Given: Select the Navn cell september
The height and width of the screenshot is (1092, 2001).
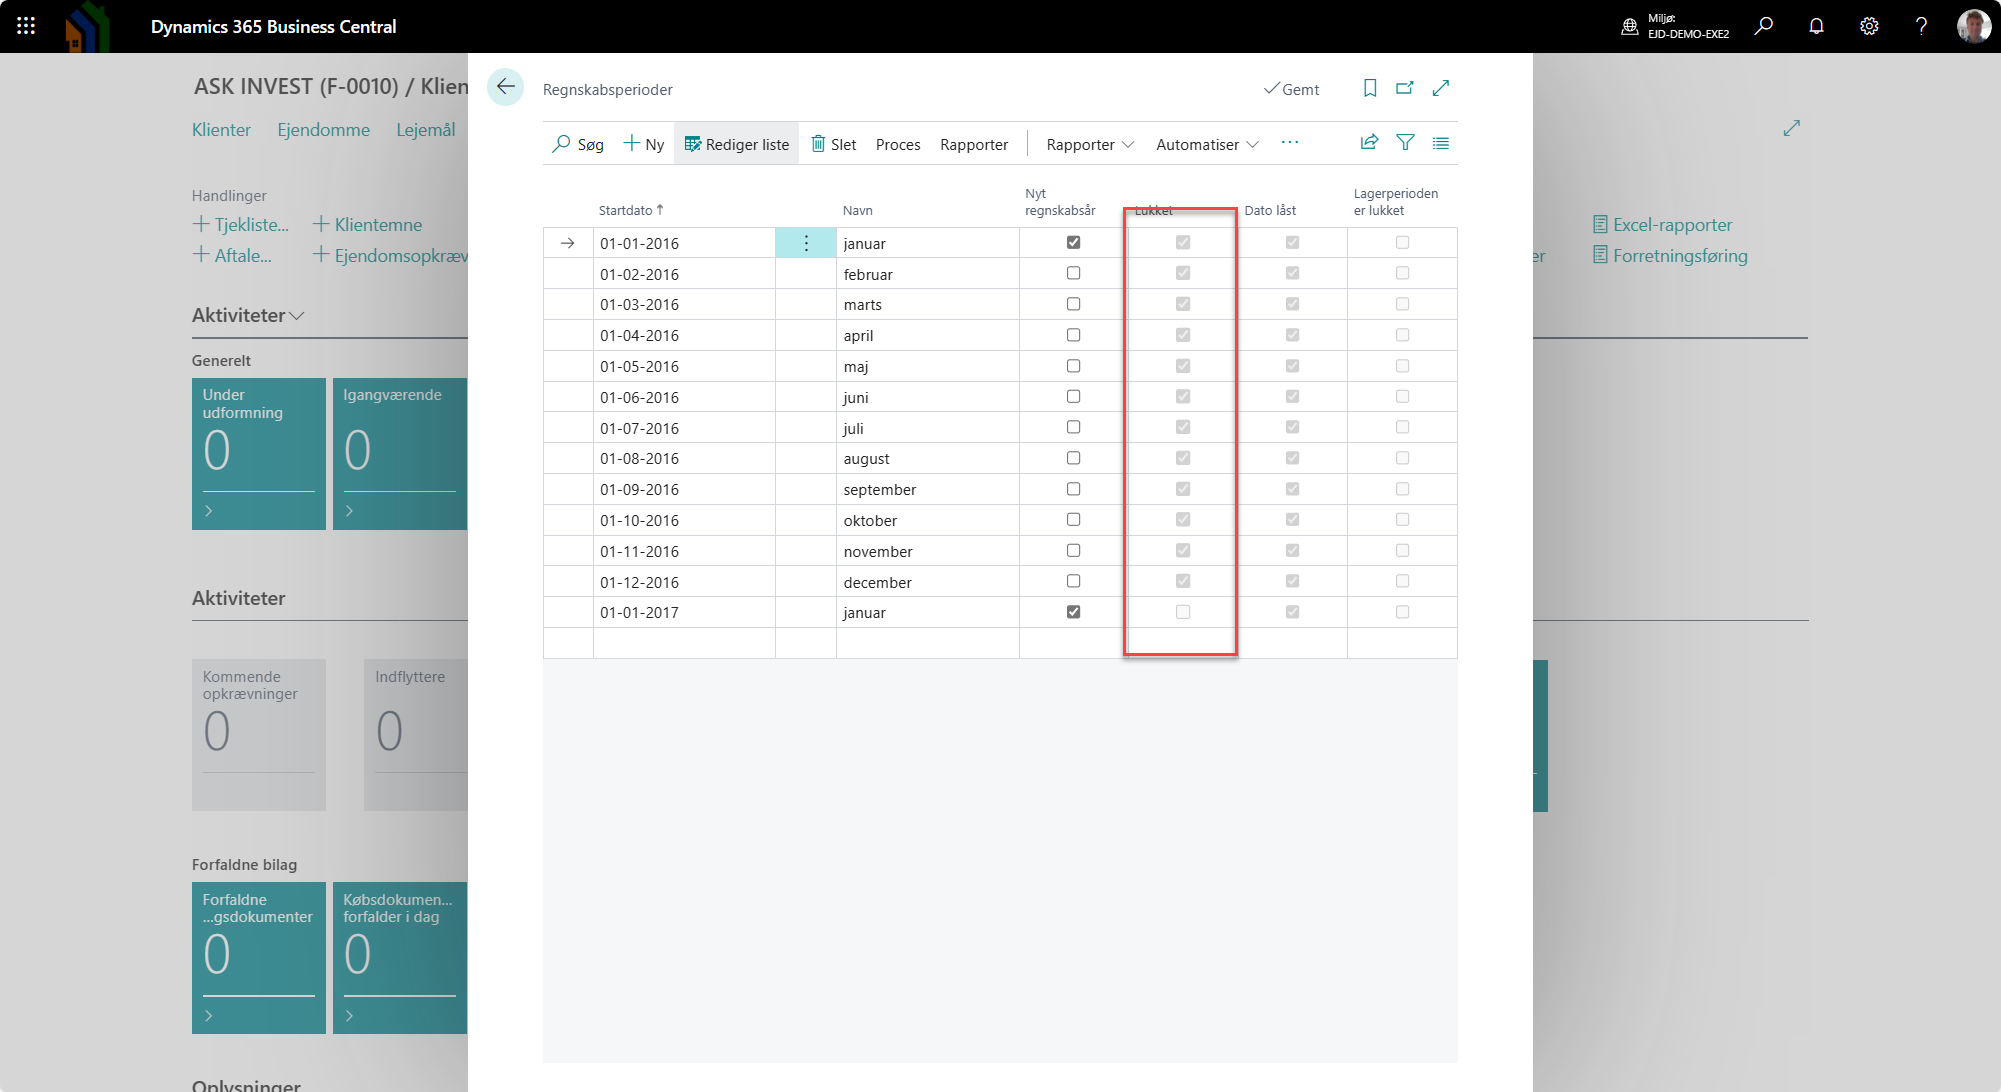Looking at the screenshot, I should (927, 489).
